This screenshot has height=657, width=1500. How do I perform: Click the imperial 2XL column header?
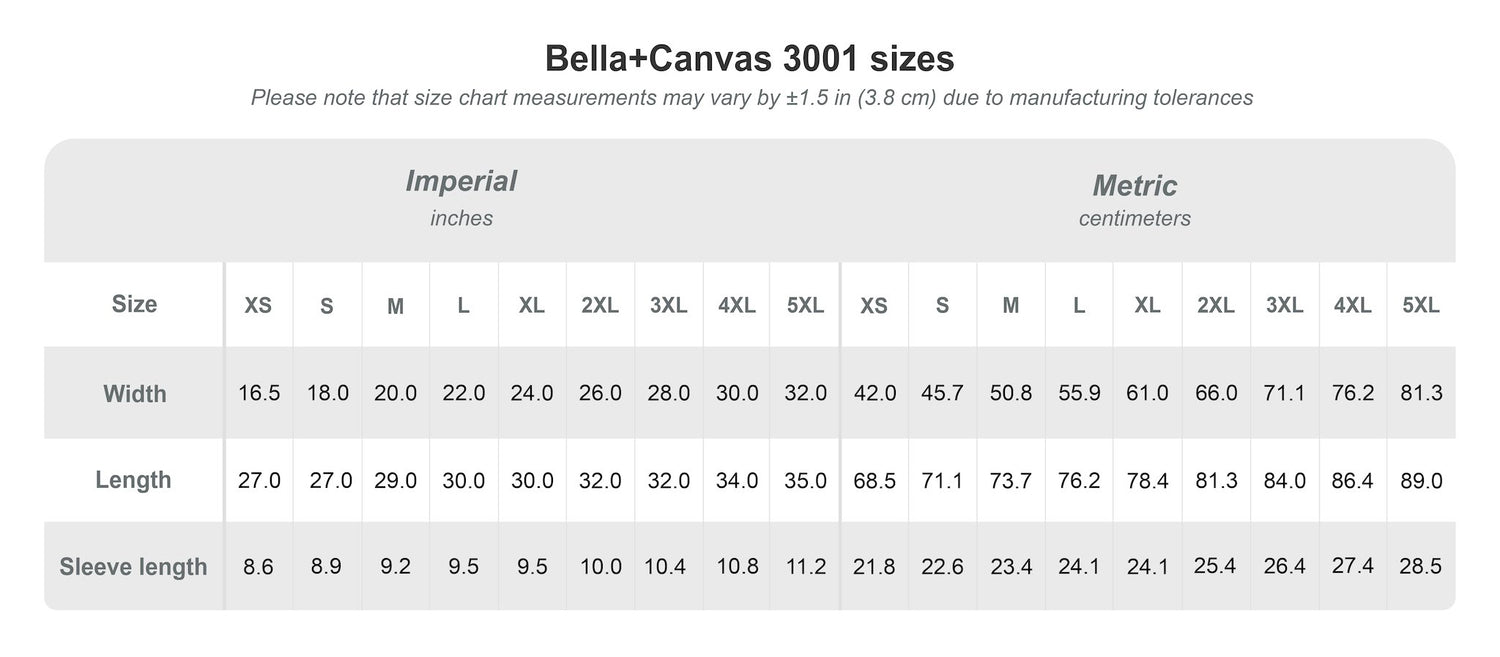(x=600, y=306)
